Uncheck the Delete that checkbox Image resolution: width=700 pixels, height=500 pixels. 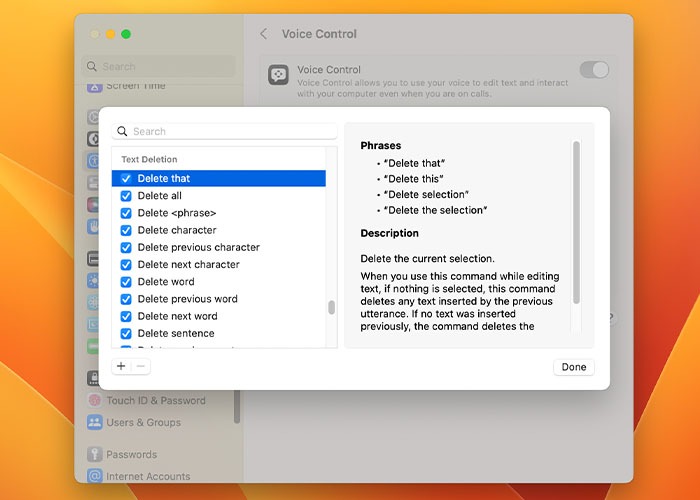(126, 179)
